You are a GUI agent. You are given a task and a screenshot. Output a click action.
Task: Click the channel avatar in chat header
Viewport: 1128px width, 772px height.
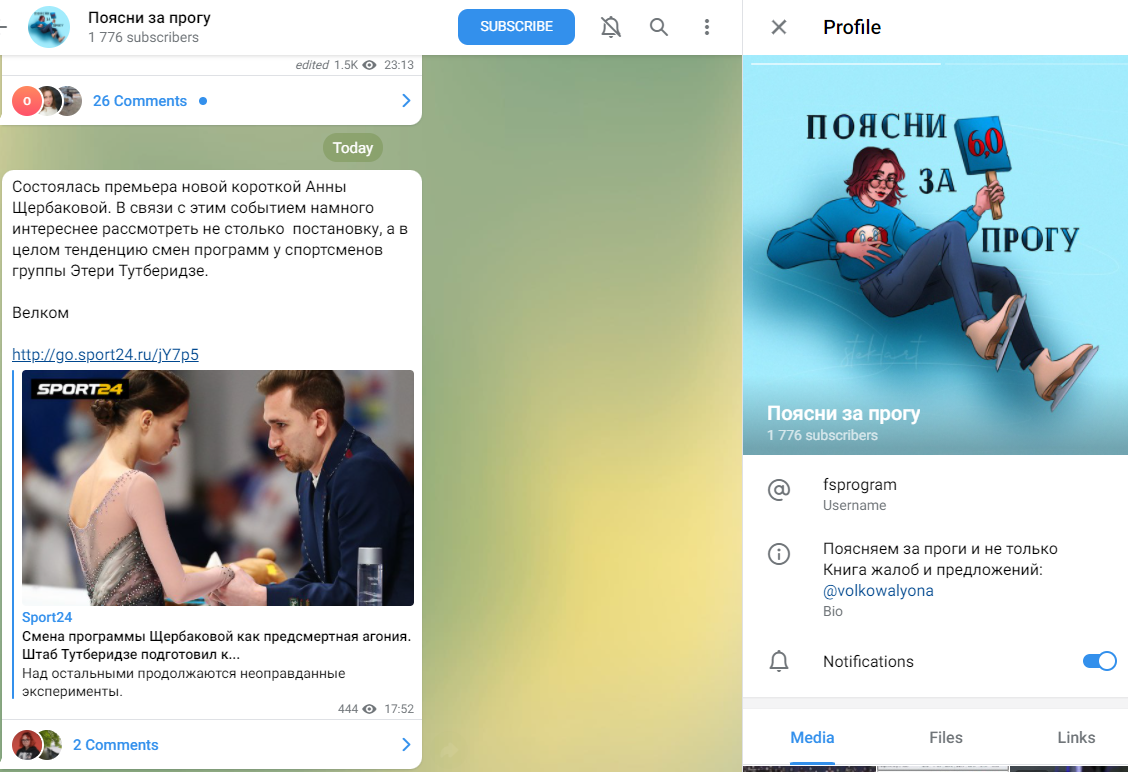(49, 27)
